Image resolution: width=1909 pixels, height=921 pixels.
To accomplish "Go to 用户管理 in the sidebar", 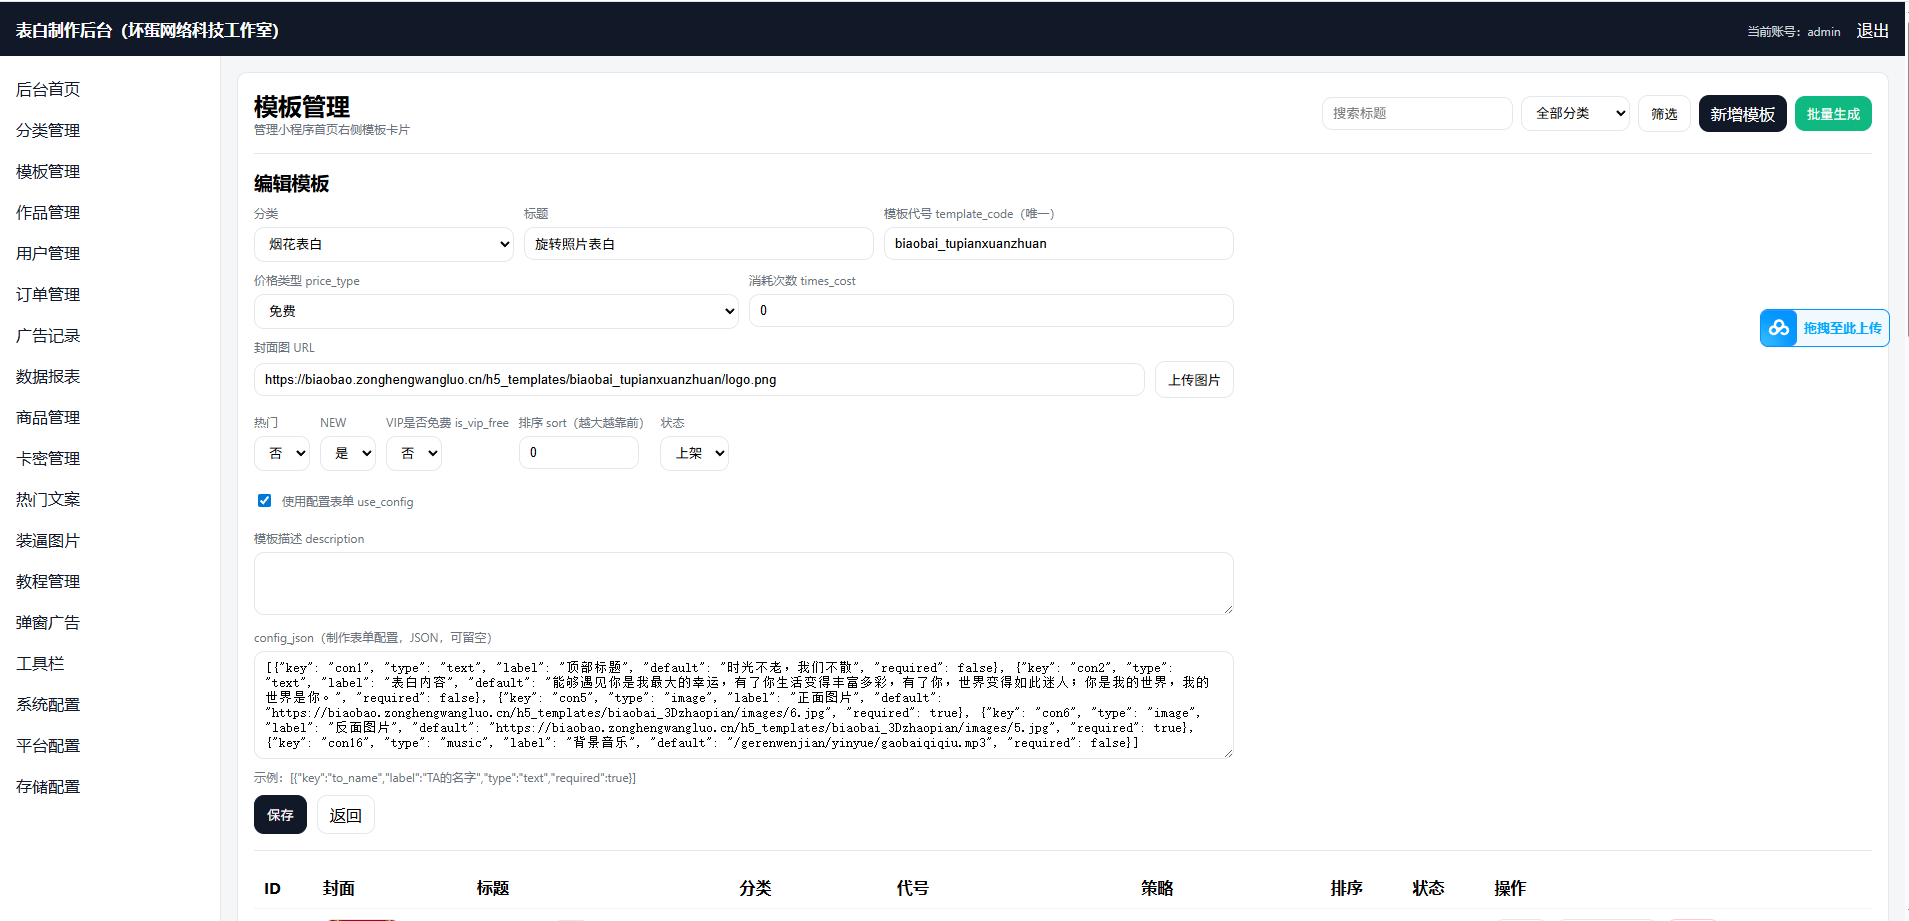I will tap(48, 254).
